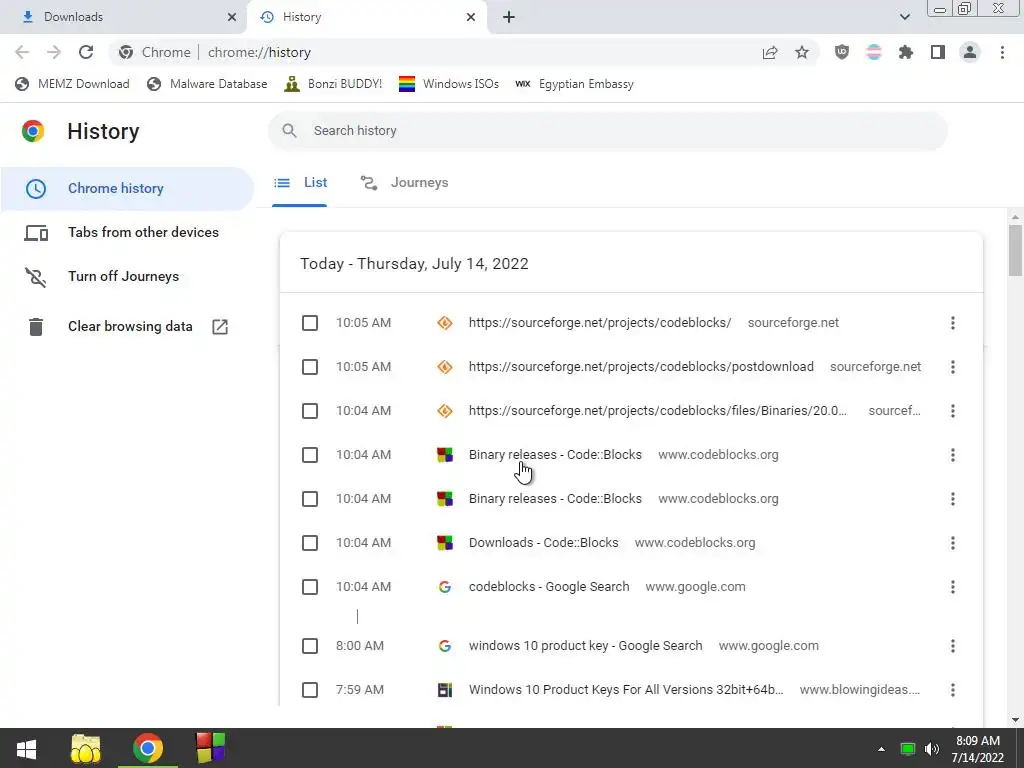The image size is (1024, 768).
Task: Open Downloads - Code::Blocks history link
Action: point(543,543)
